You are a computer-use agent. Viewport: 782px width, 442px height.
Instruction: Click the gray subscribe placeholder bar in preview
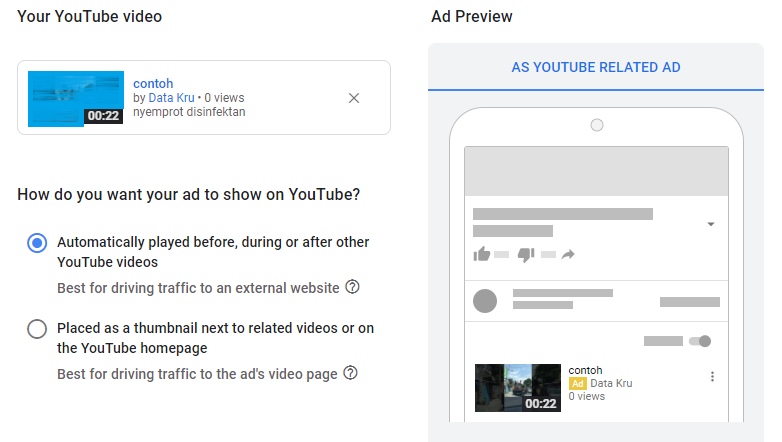690,302
